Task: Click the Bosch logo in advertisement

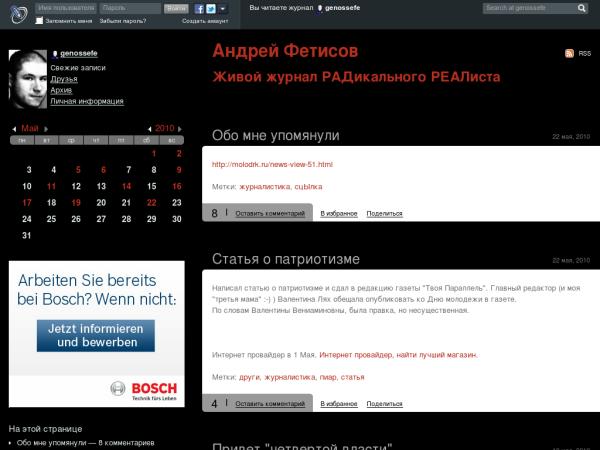Action: click(x=144, y=389)
